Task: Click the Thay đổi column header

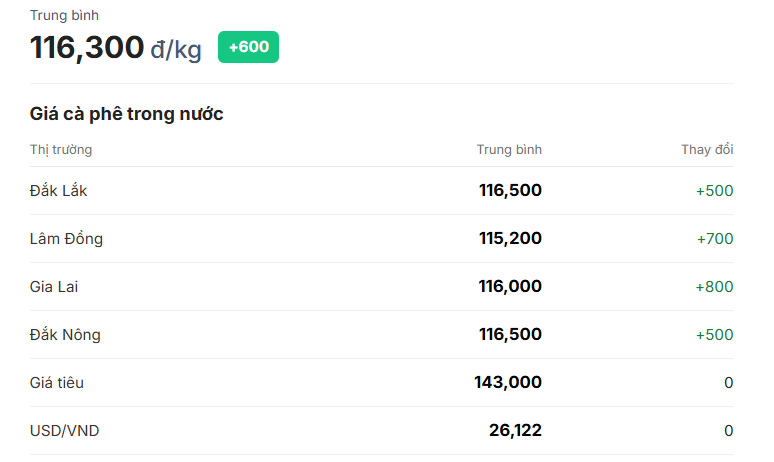Action: click(x=707, y=150)
